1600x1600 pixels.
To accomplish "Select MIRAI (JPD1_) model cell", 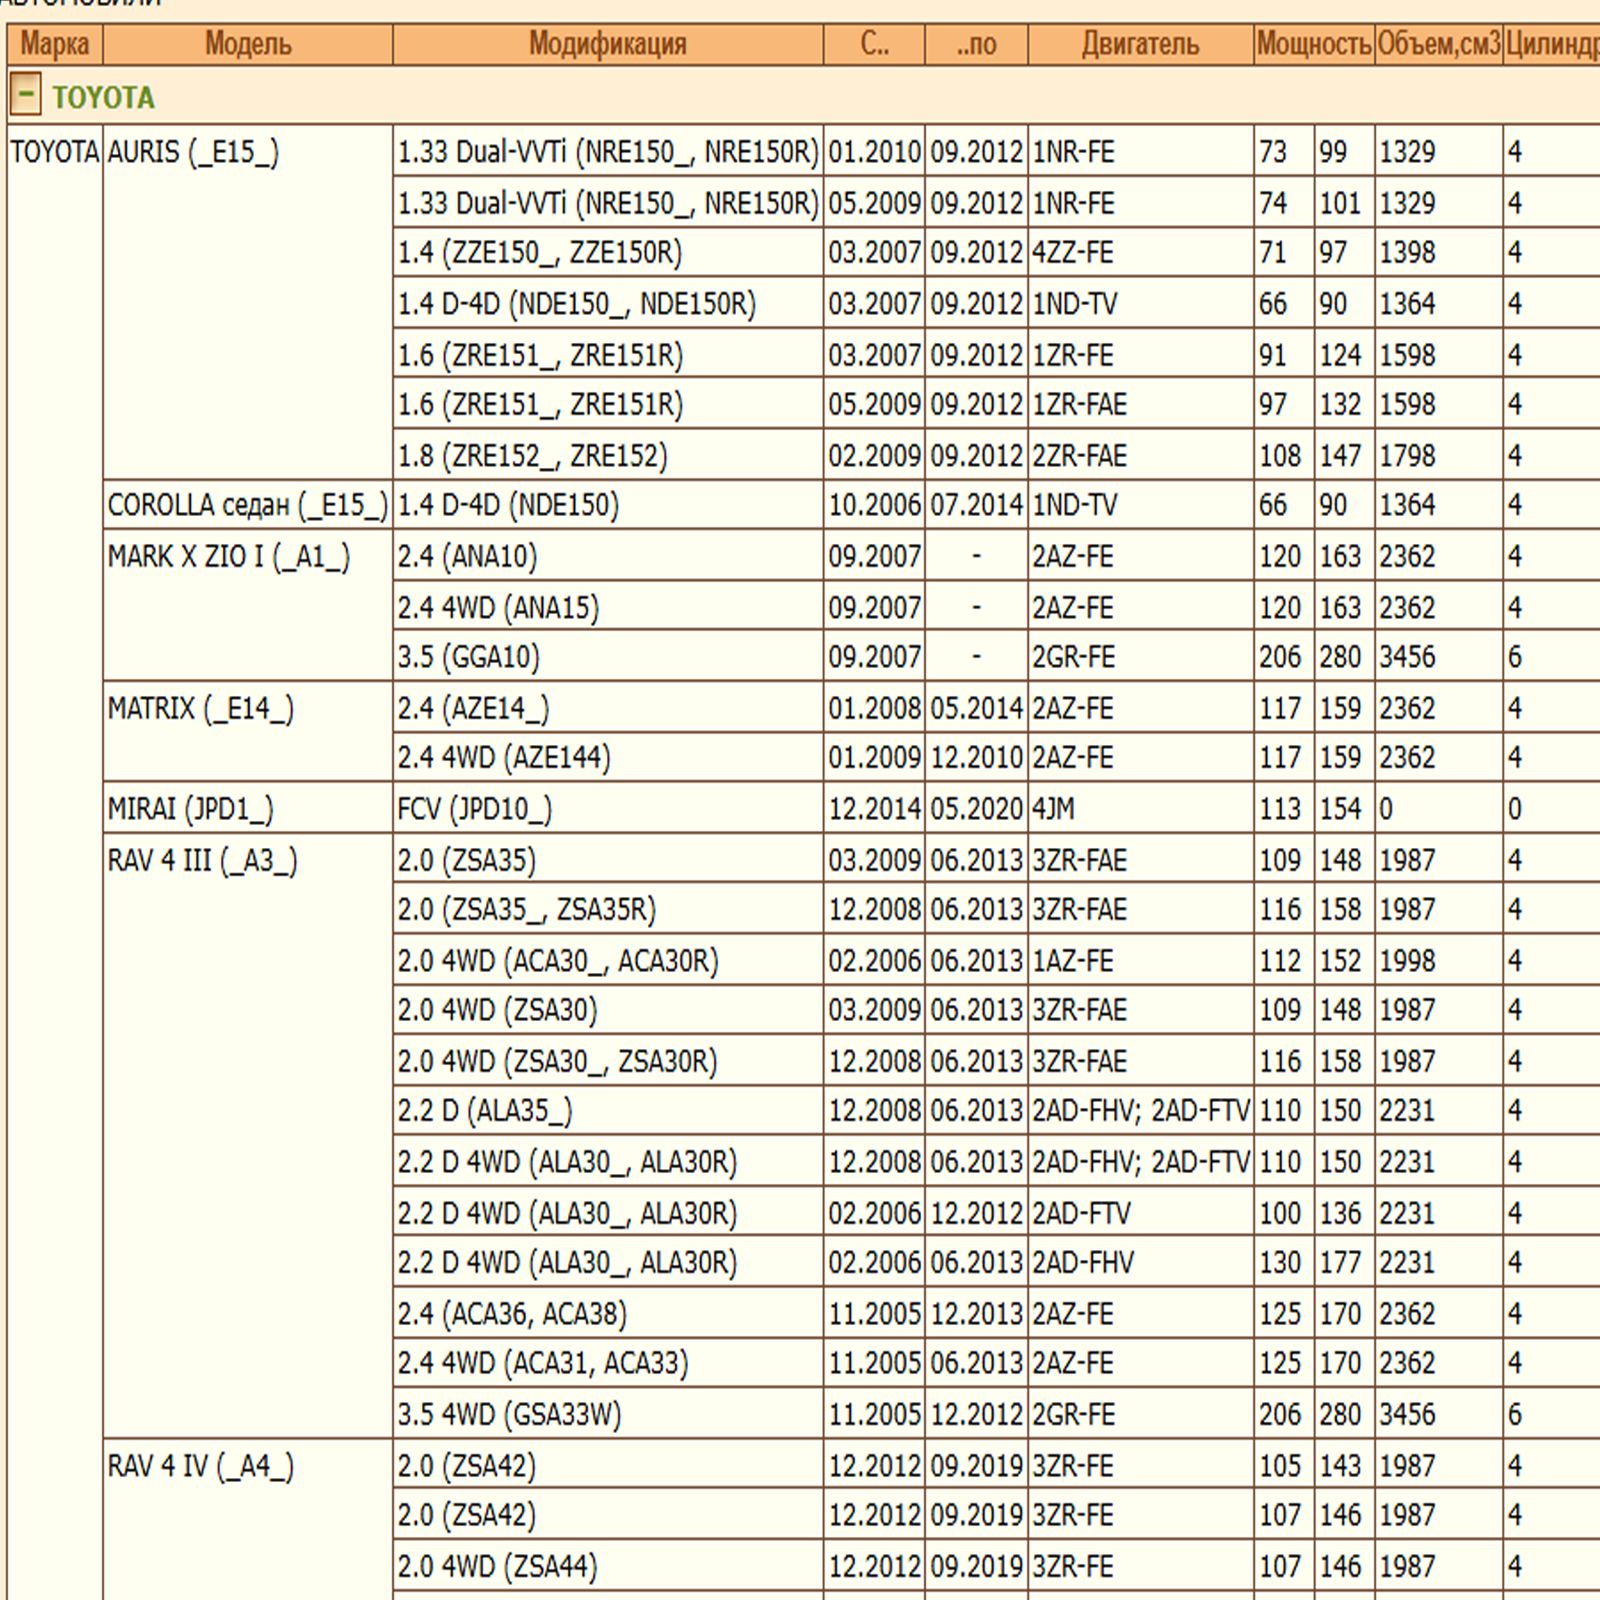I will tap(190, 808).
